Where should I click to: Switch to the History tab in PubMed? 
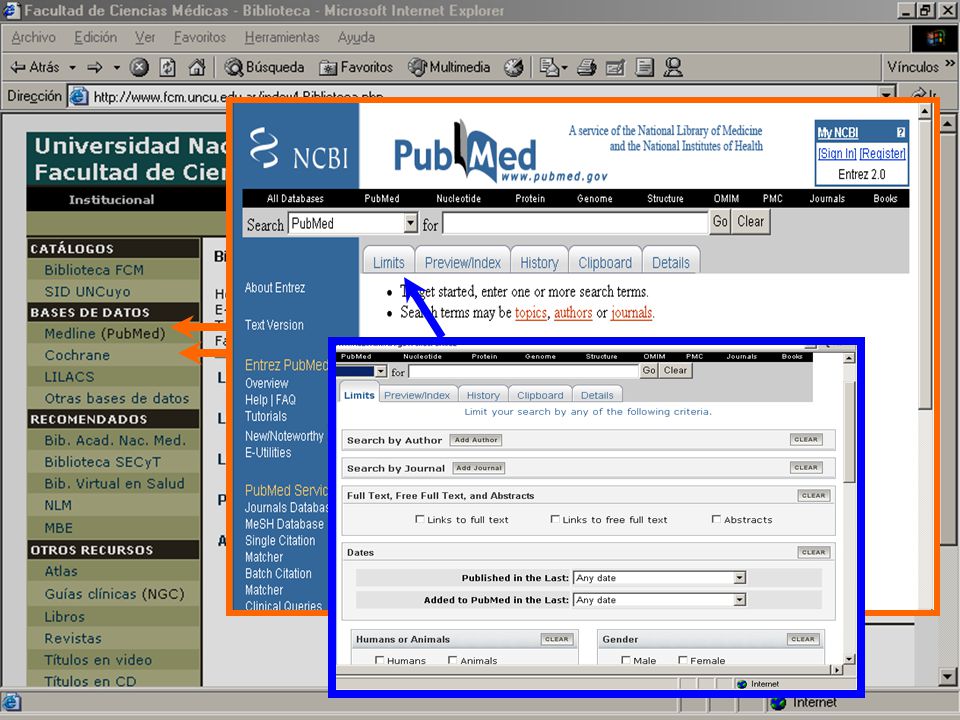539,263
